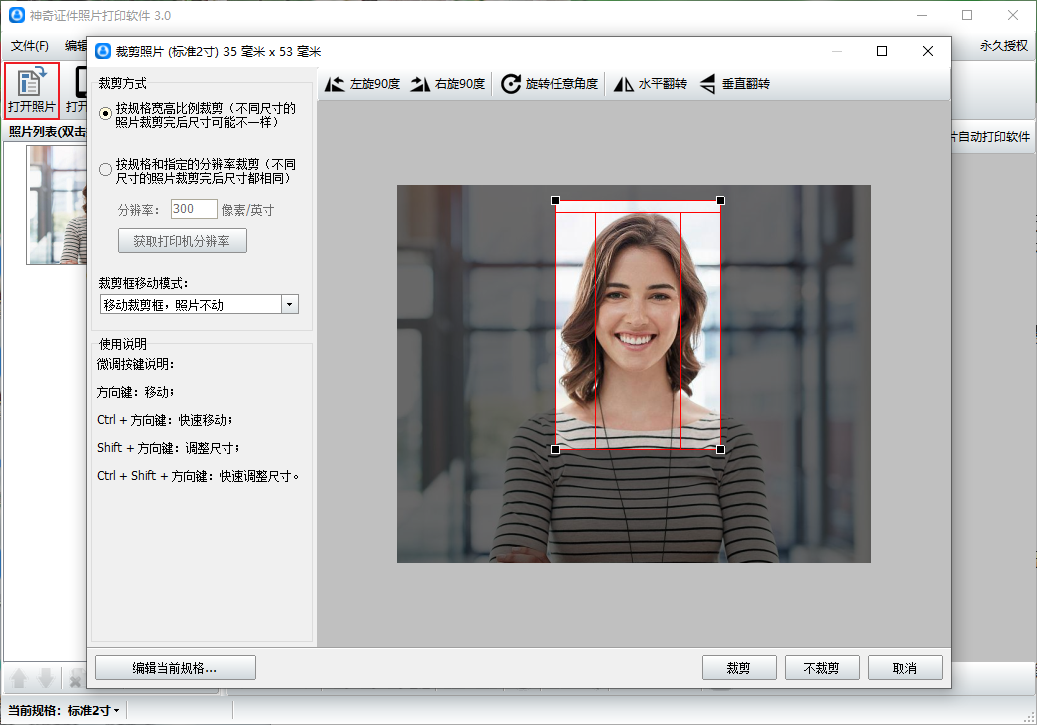Select crop by specified resolution radio option
Viewport: 1037px width, 725px height.
[106, 170]
